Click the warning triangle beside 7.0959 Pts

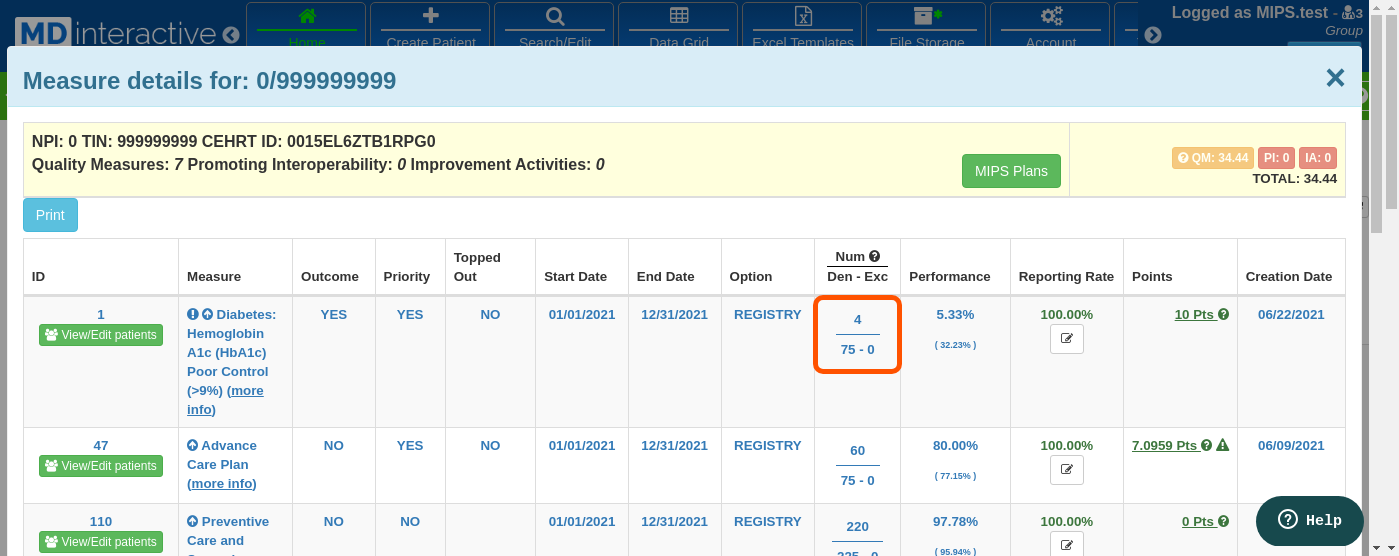point(1222,446)
